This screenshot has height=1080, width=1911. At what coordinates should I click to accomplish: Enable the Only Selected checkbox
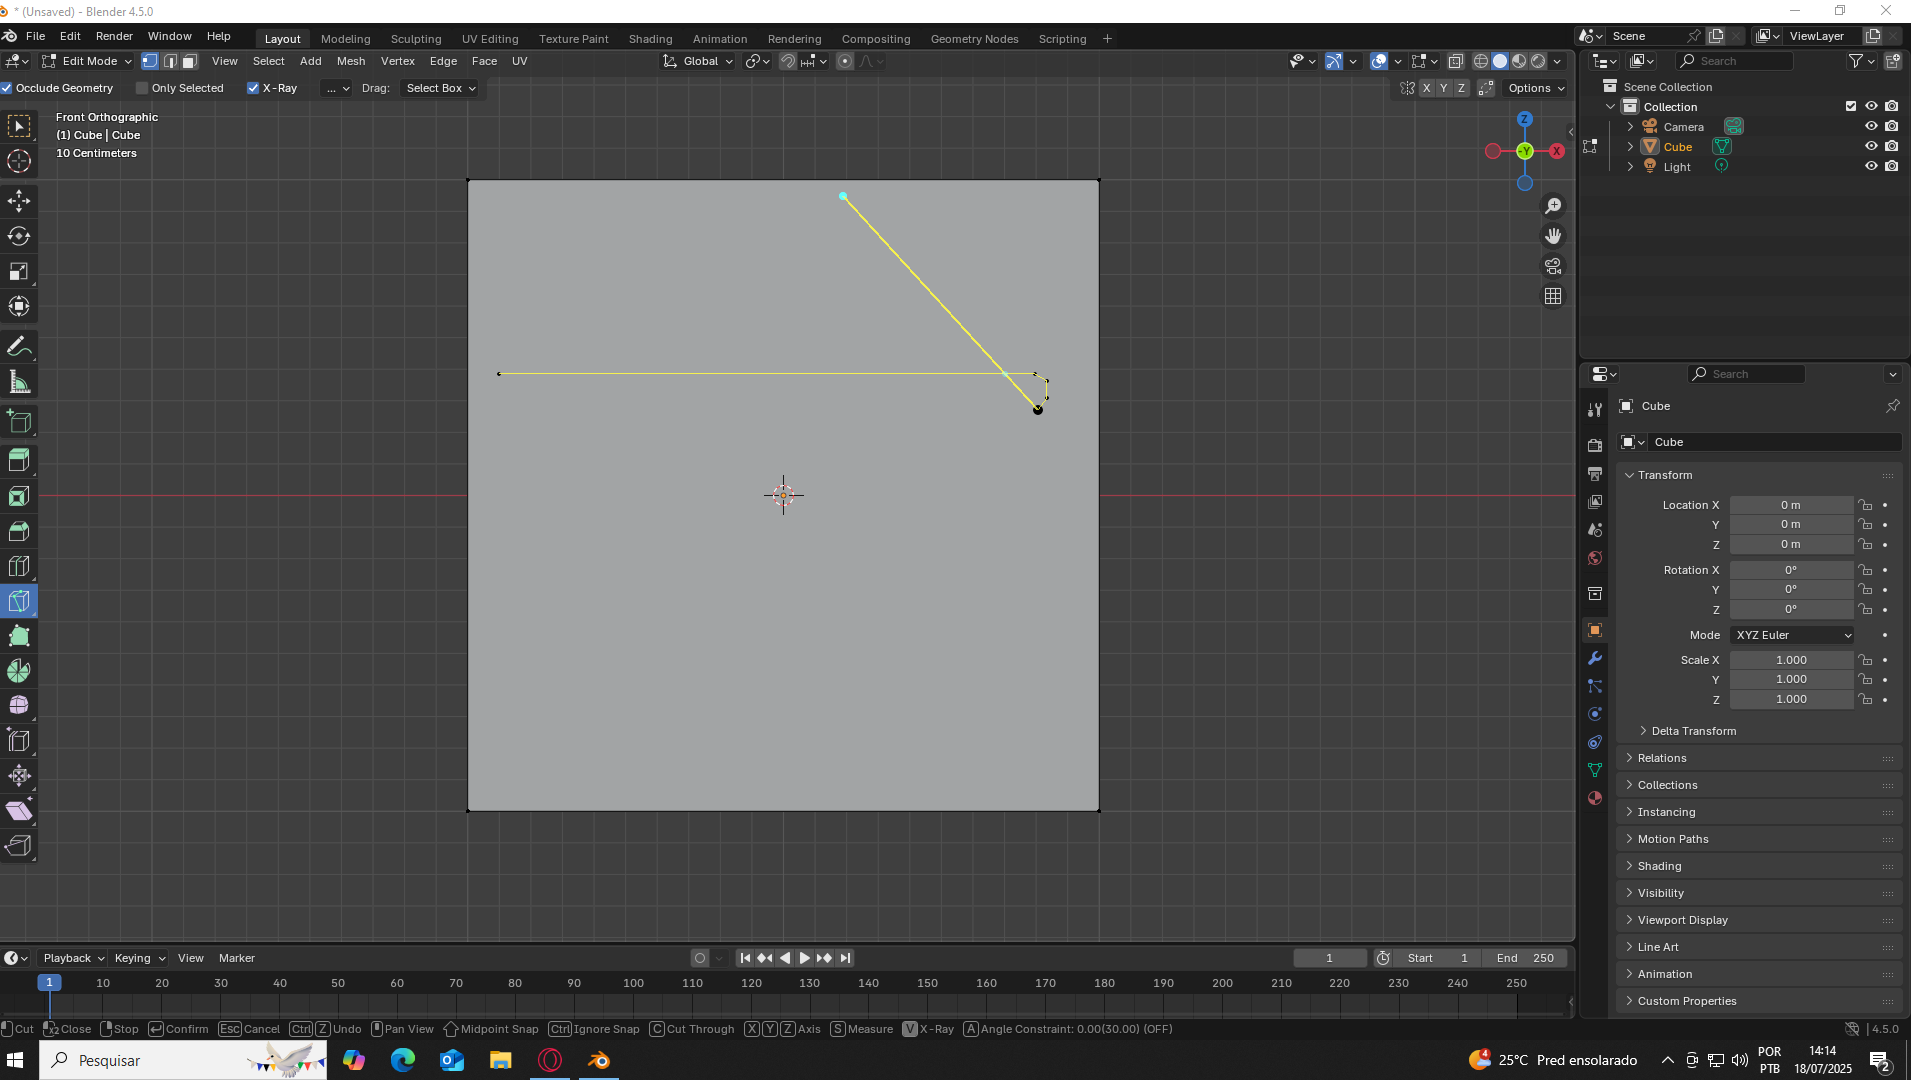click(x=142, y=88)
